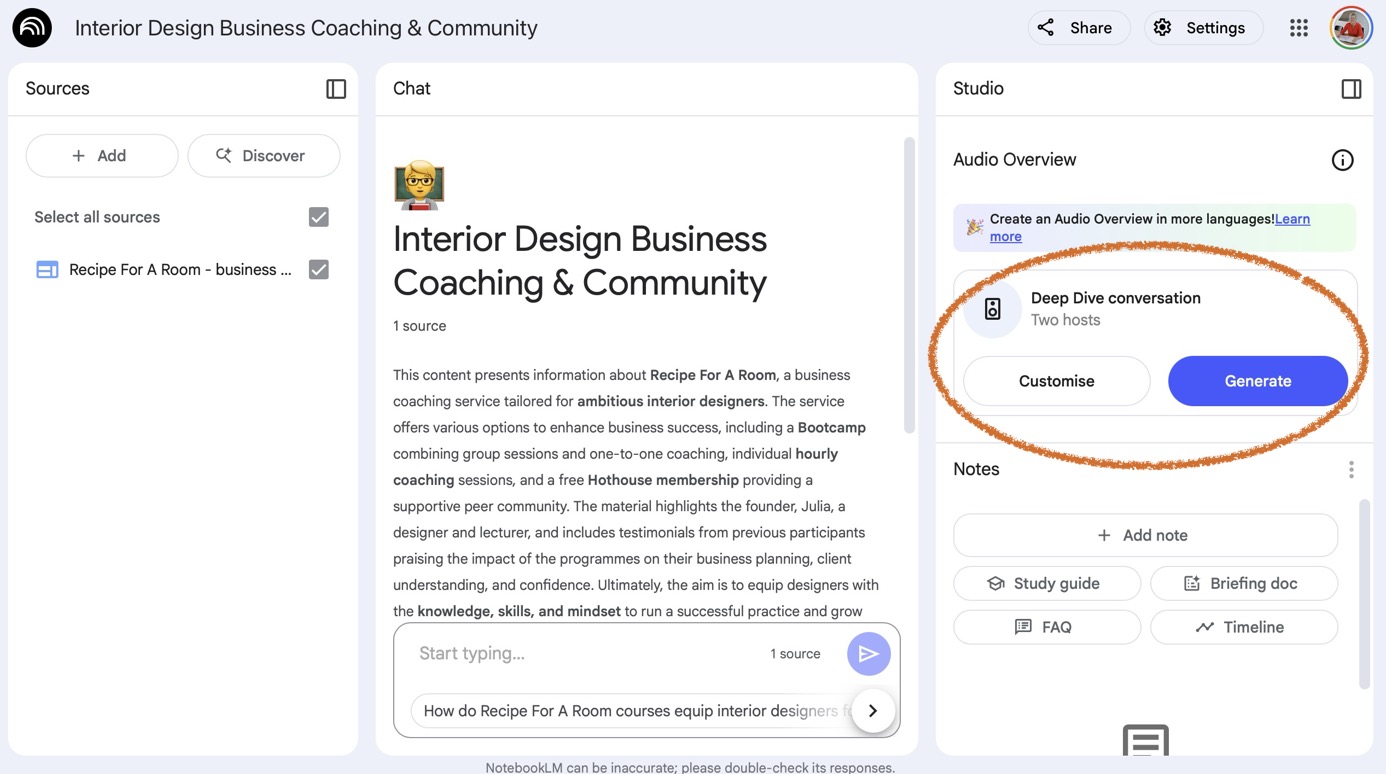1386x774 pixels.
Task: Open Recipe For A Room source
Action: click(x=180, y=269)
